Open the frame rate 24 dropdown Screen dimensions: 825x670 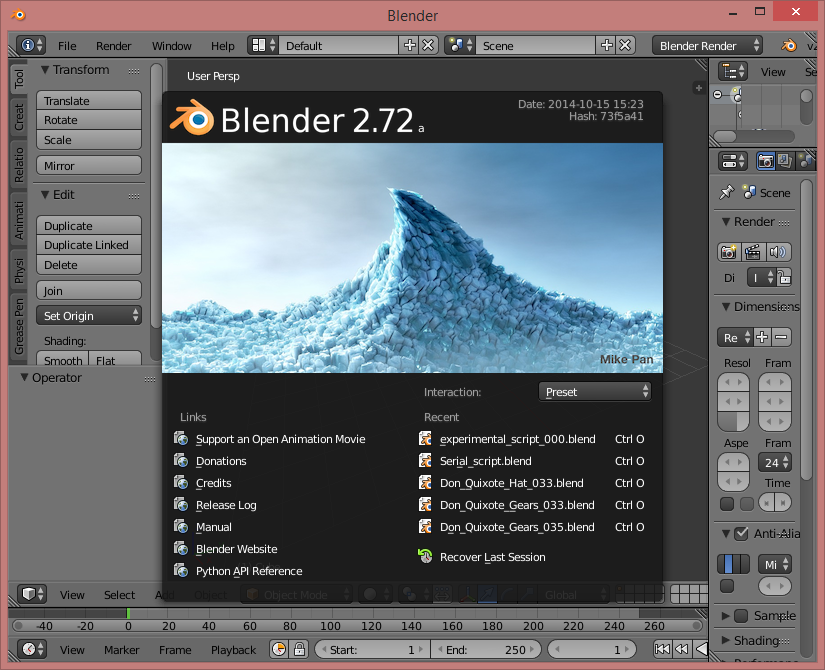click(x=774, y=463)
